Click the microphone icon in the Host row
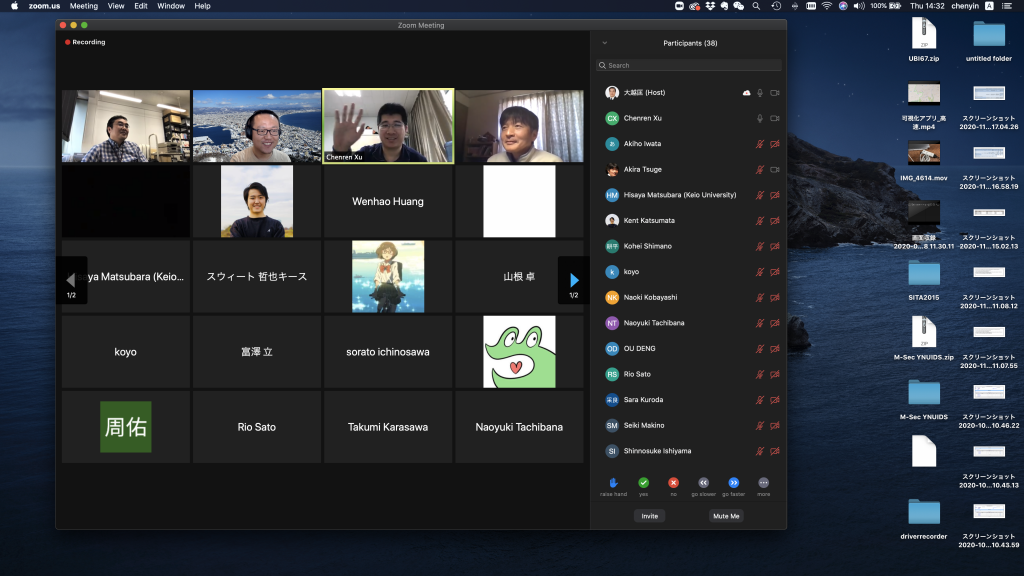Image resolution: width=1024 pixels, height=576 pixels. tap(760, 93)
